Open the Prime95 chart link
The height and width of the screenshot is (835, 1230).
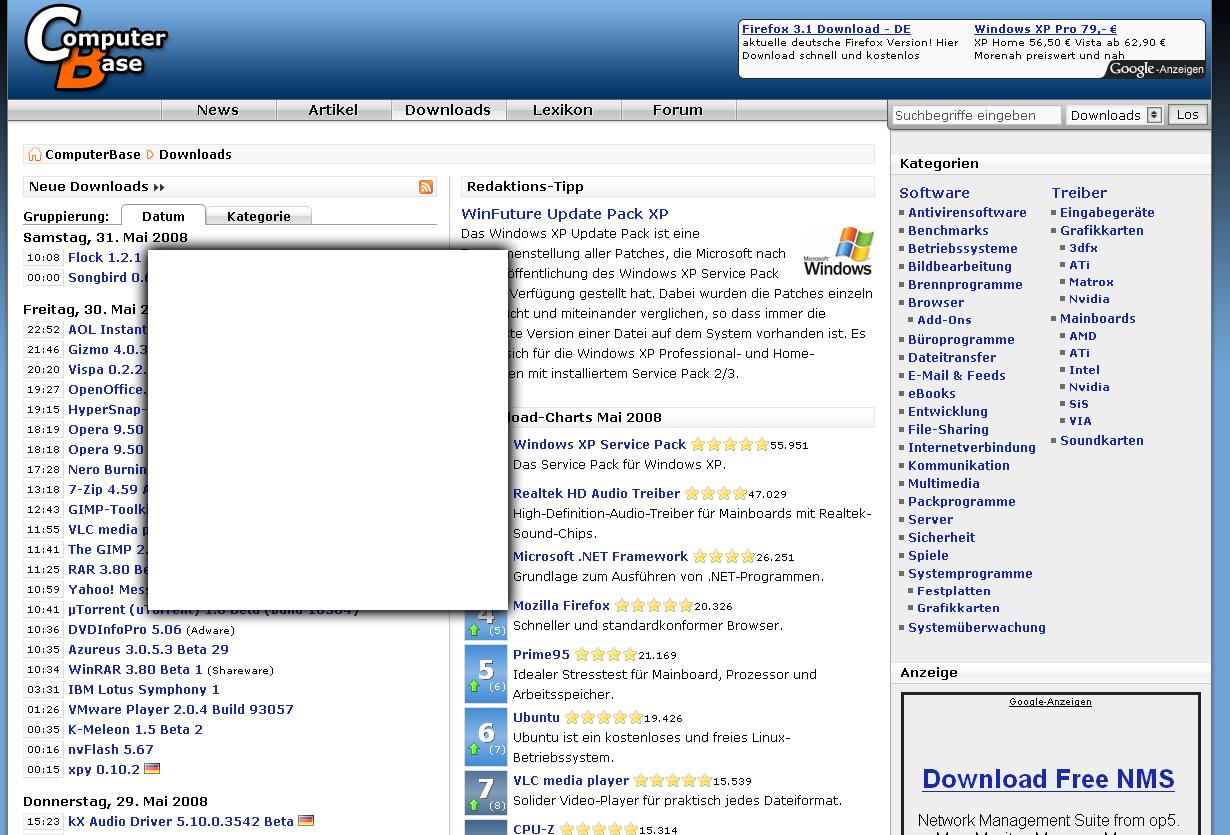coord(541,655)
